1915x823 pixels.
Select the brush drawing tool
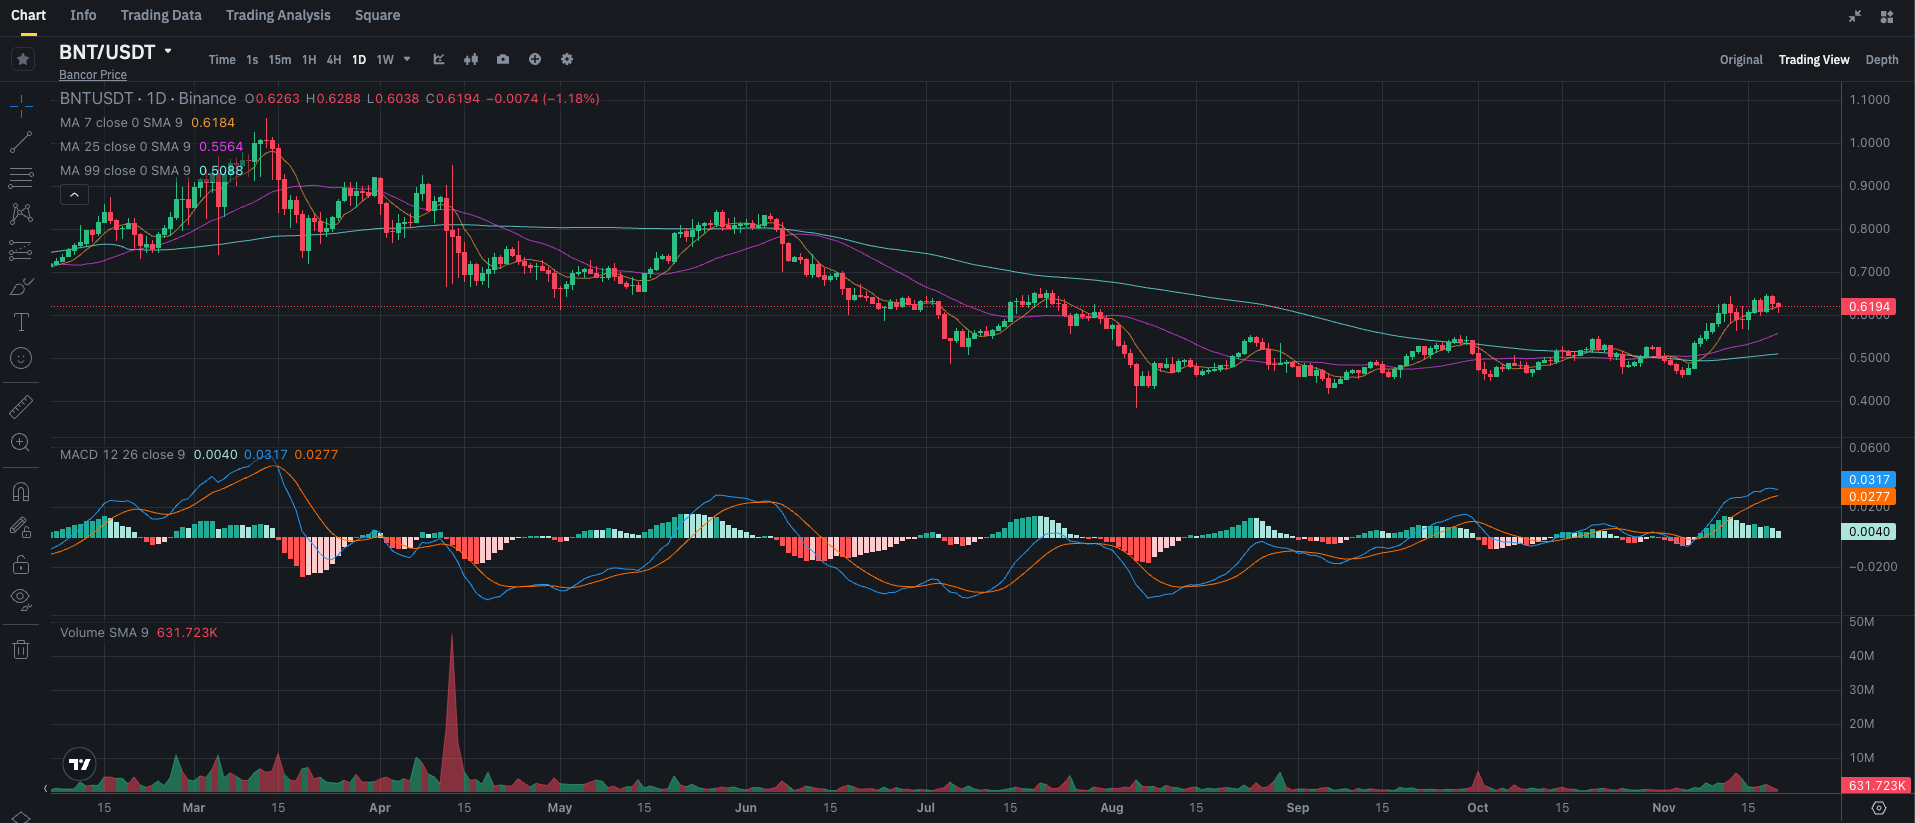pyautogui.click(x=21, y=287)
